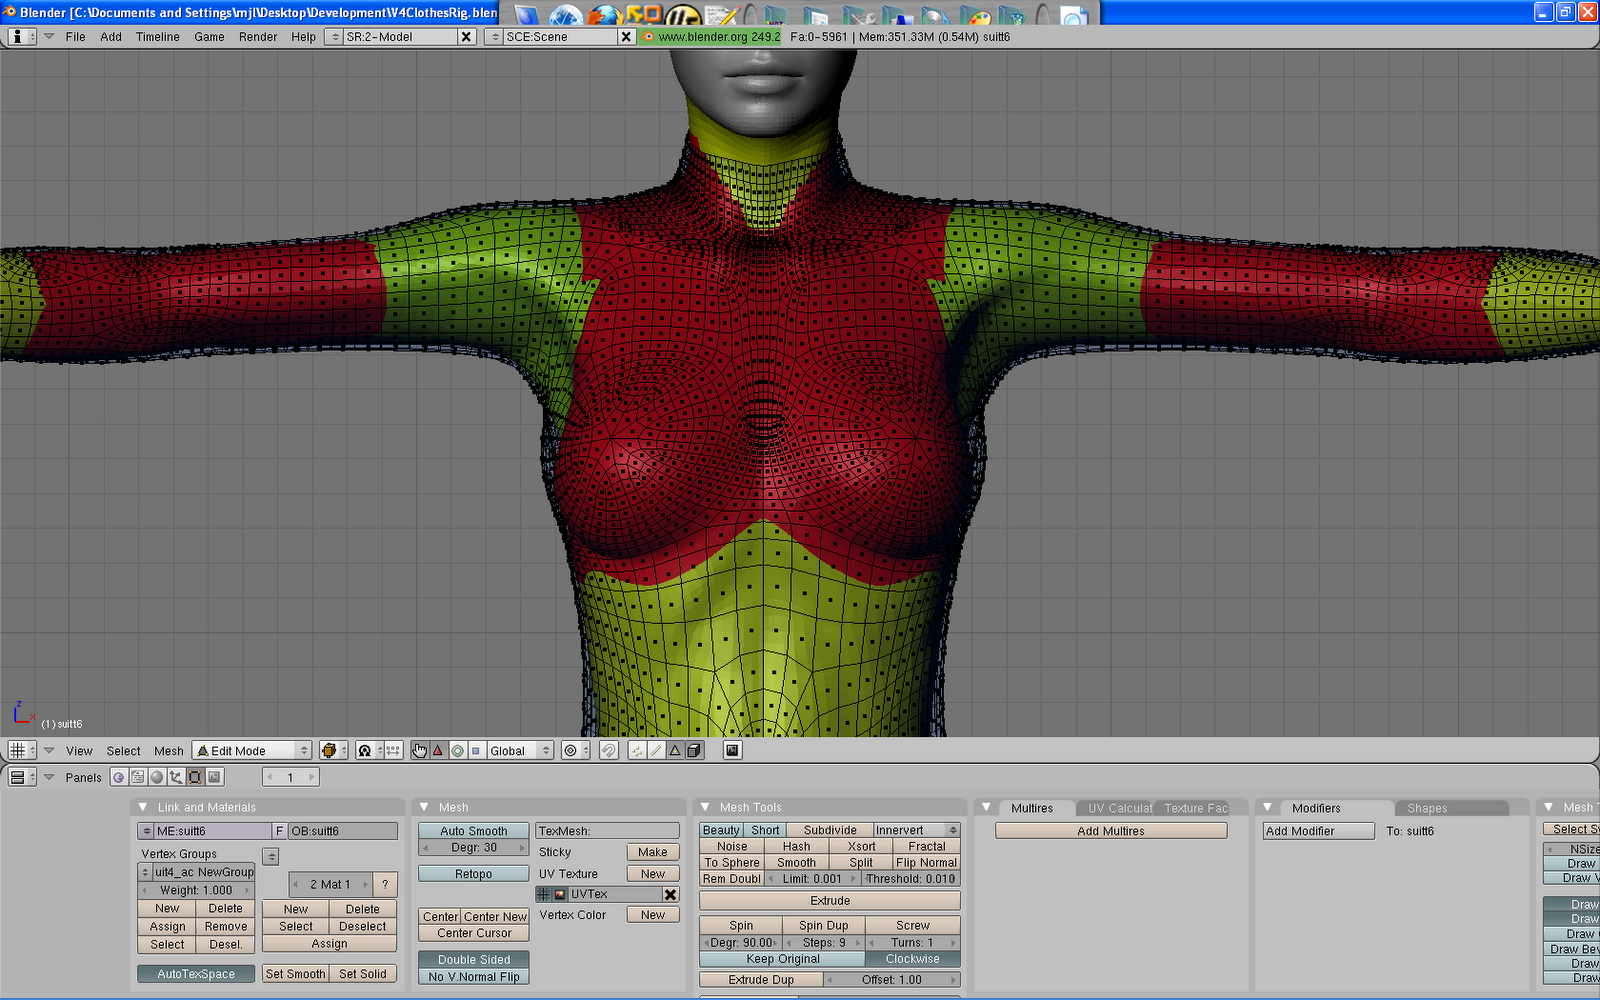Enable vertex select mode icon
1600x1000 pixels.
pyautogui.click(x=637, y=751)
